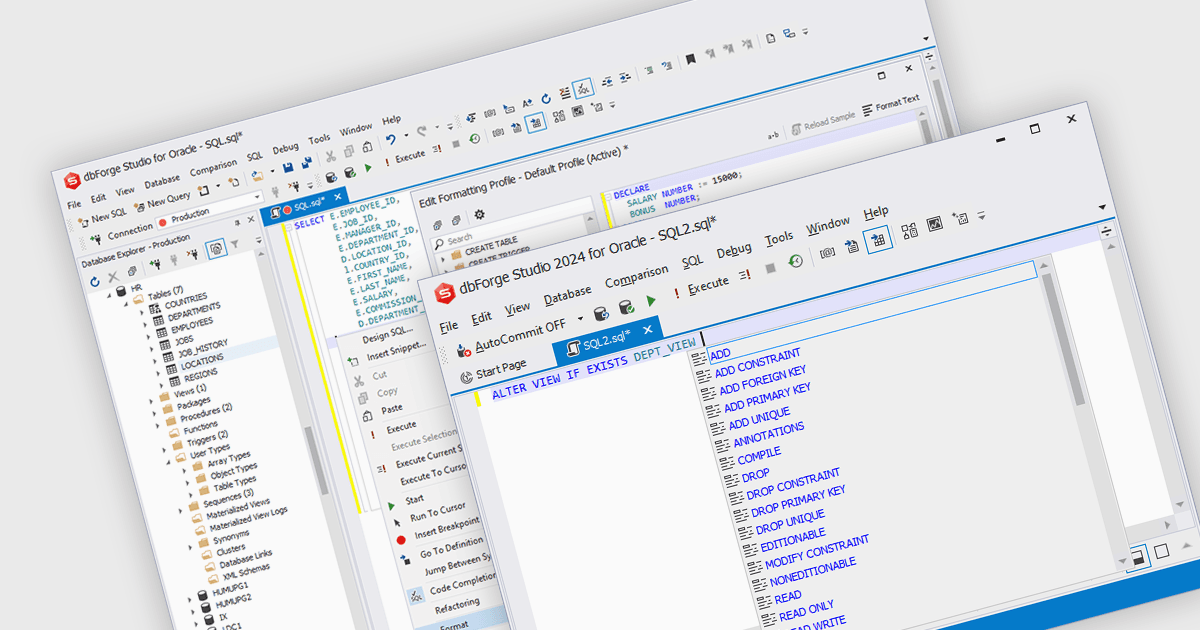This screenshot has height=630, width=1200.
Task: Click the database refresh icon in the front window toolbar
Action: click(x=601, y=313)
